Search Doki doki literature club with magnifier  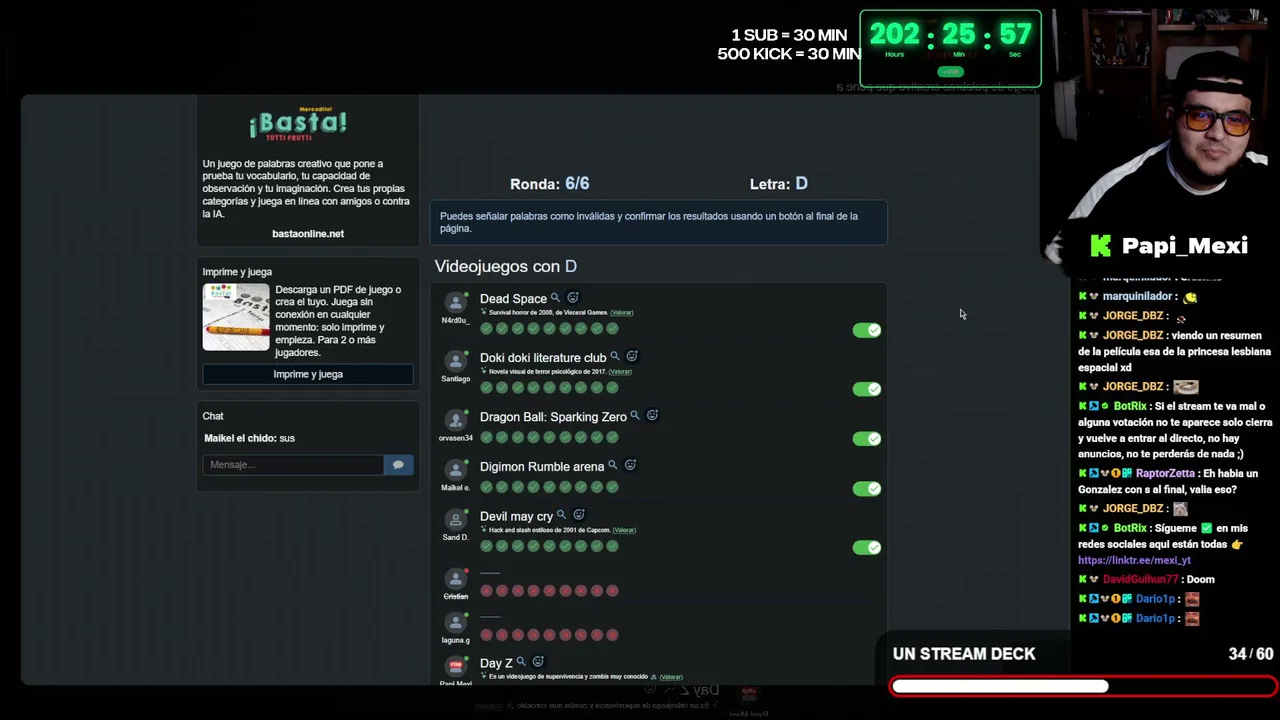[x=615, y=357]
